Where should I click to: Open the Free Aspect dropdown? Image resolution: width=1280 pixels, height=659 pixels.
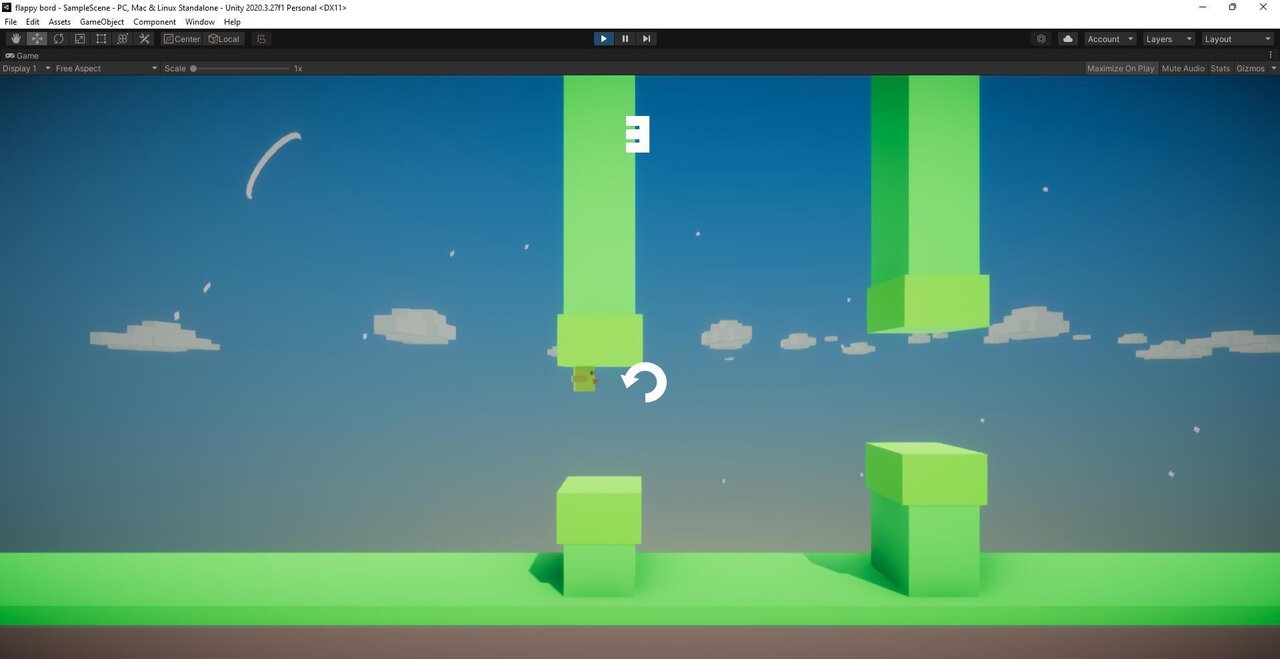click(106, 68)
